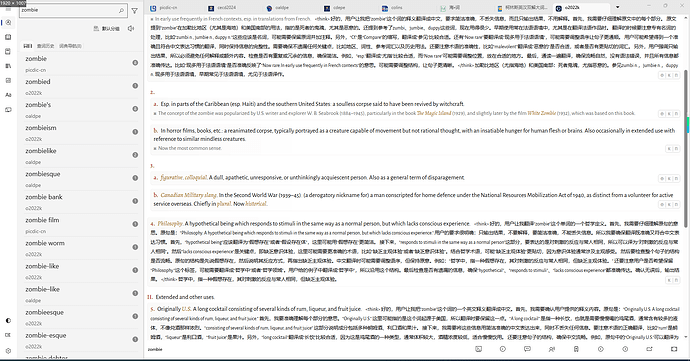This screenshot has height=361, width=690.
Task: Toggle dark mode icon in left sidebar
Action: pyautogui.click(x=8, y=320)
